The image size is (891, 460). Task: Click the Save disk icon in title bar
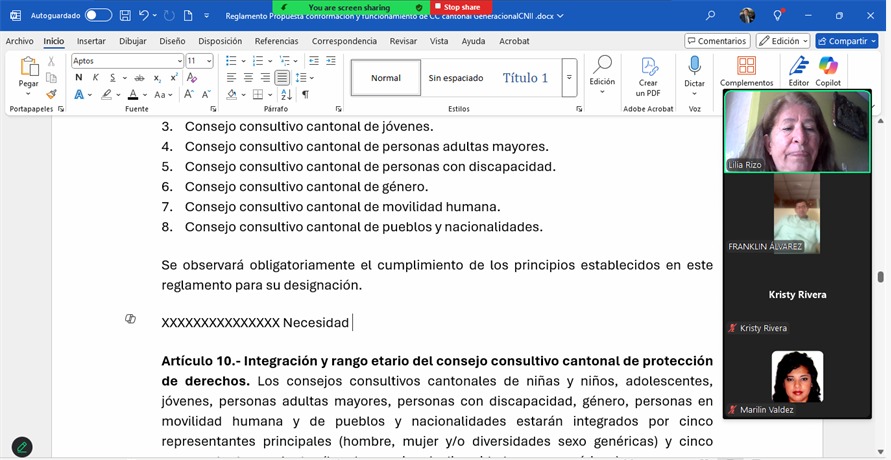point(125,16)
